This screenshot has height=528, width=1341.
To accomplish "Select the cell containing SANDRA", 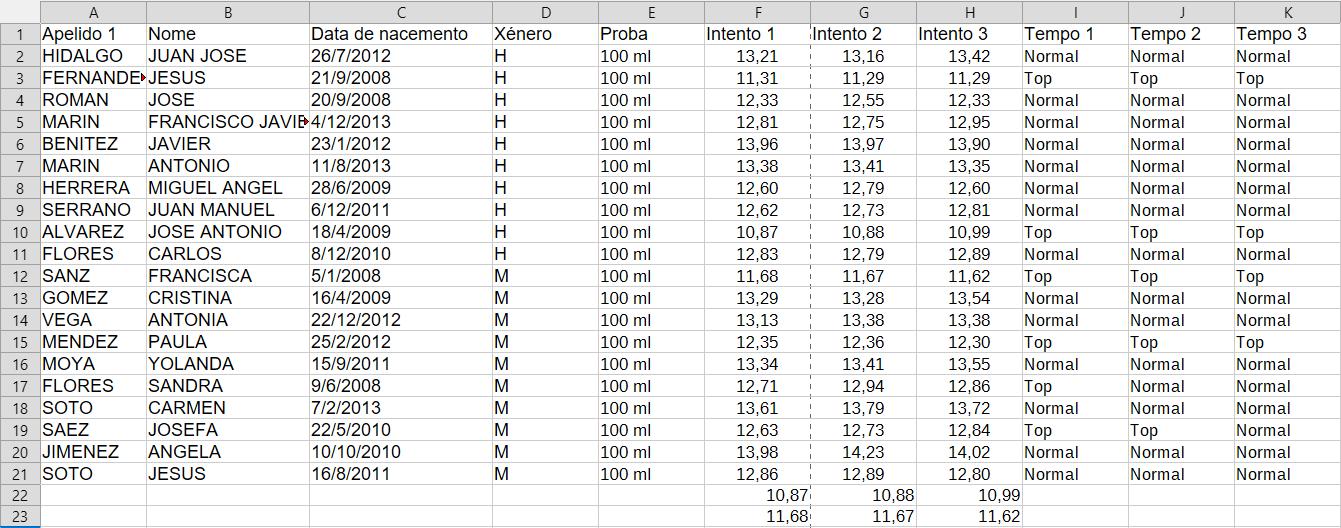I will (x=228, y=386).
